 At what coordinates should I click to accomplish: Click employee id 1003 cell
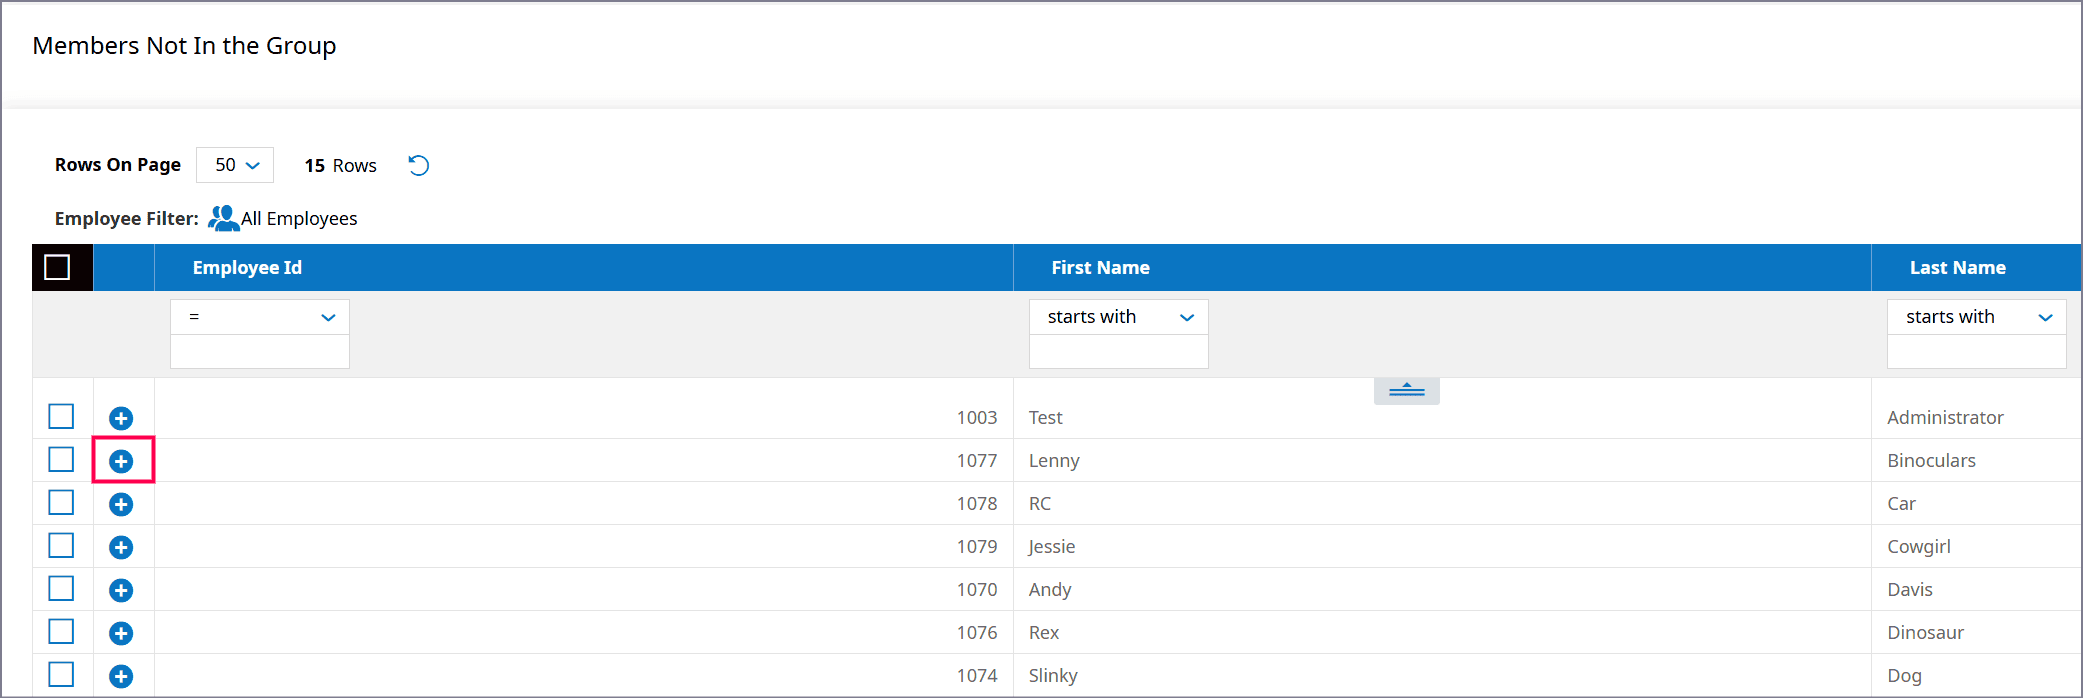click(977, 418)
